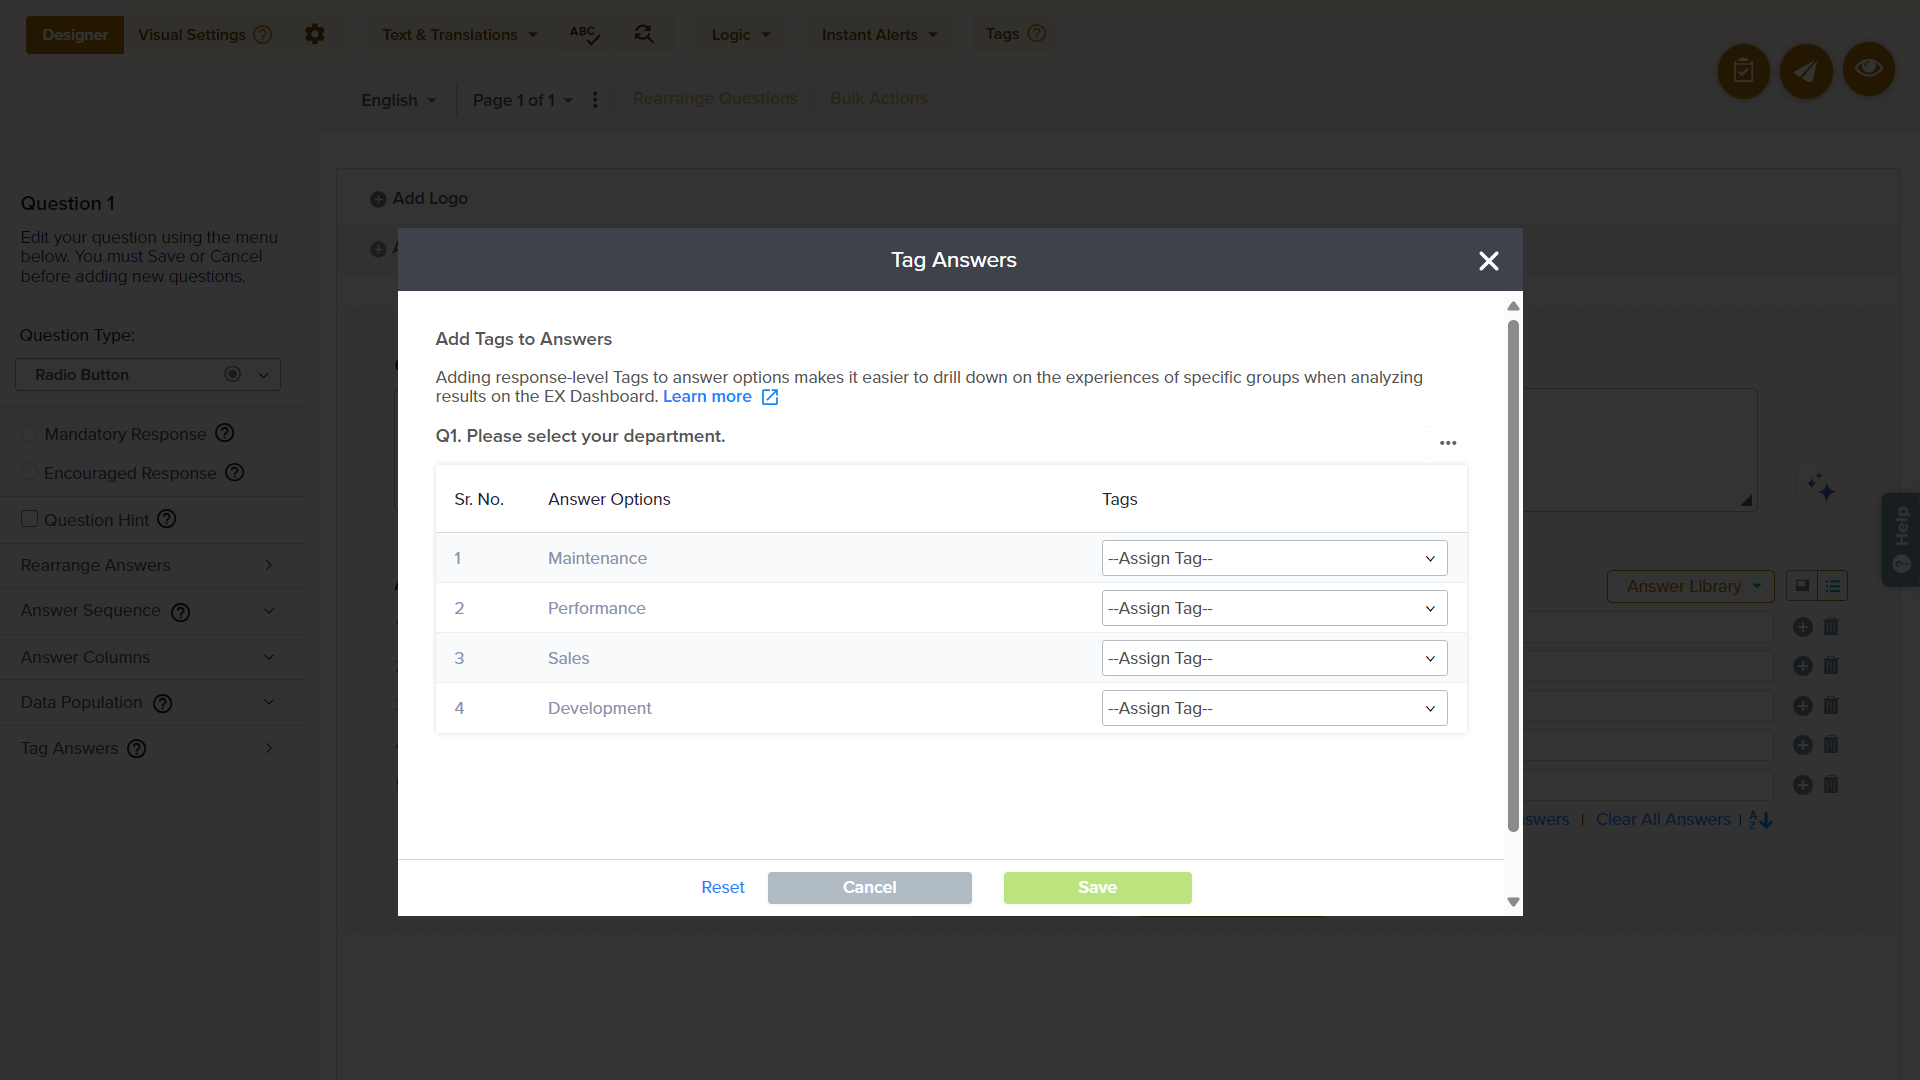Click the external link icon after Learn more
The width and height of the screenshot is (1920, 1080).
pyautogui.click(x=770, y=397)
